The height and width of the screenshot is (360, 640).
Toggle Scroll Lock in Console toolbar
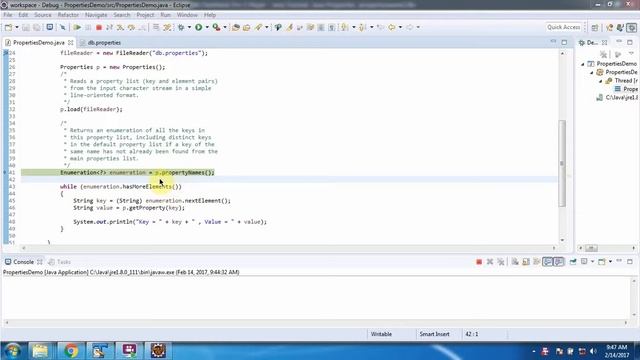pos(526,262)
